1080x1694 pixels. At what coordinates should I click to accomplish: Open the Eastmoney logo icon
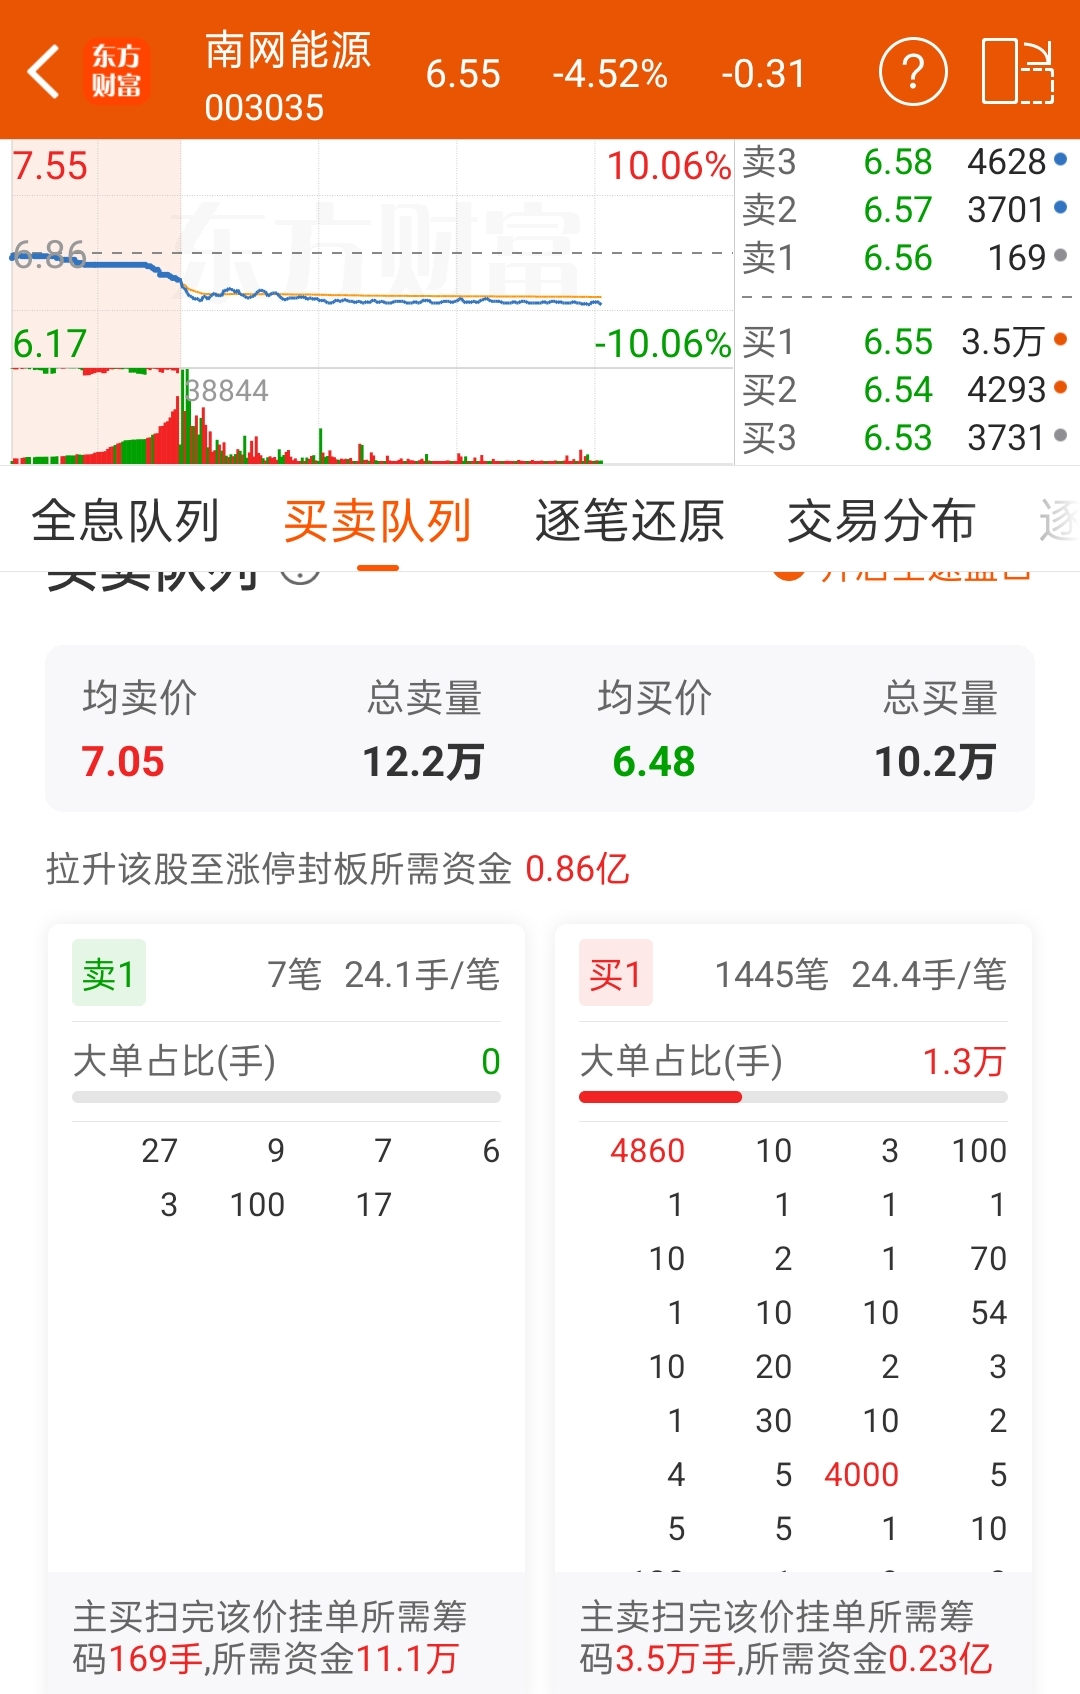coord(117,71)
